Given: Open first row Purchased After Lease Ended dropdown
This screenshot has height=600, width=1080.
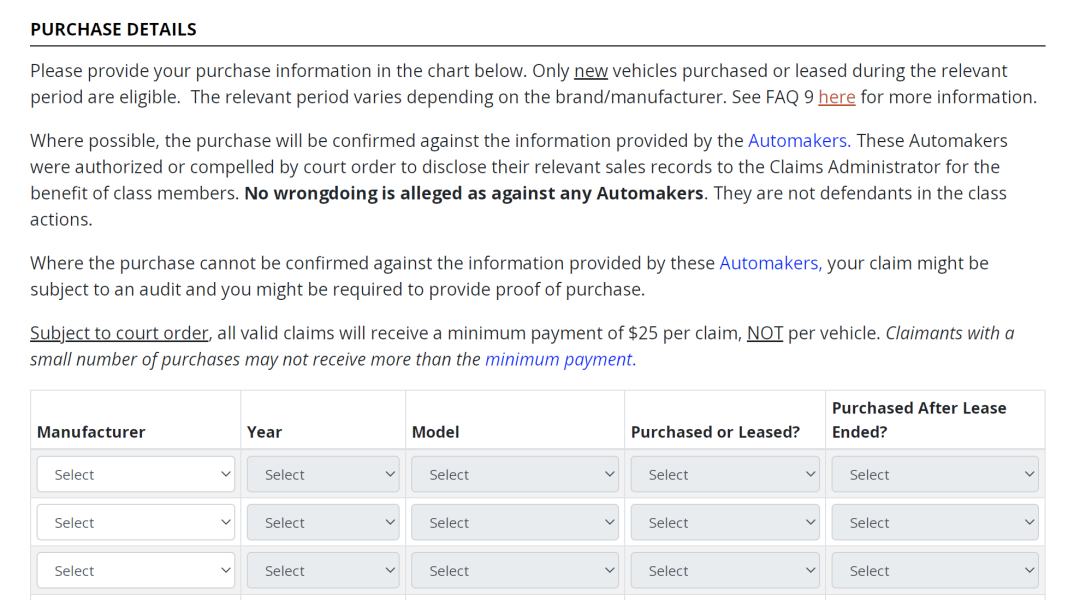Looking at the screenshot, I should coord(935,475).
